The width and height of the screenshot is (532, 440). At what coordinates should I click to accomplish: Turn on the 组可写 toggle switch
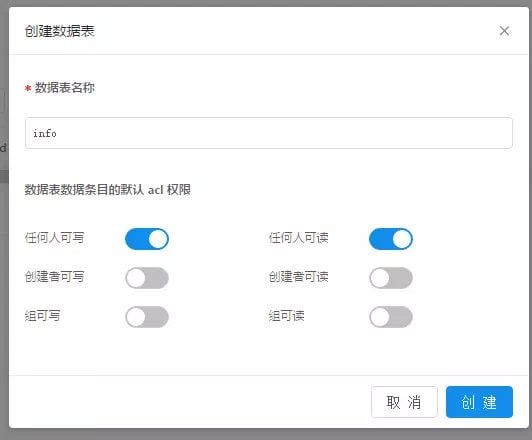click(x=147, y=317)
